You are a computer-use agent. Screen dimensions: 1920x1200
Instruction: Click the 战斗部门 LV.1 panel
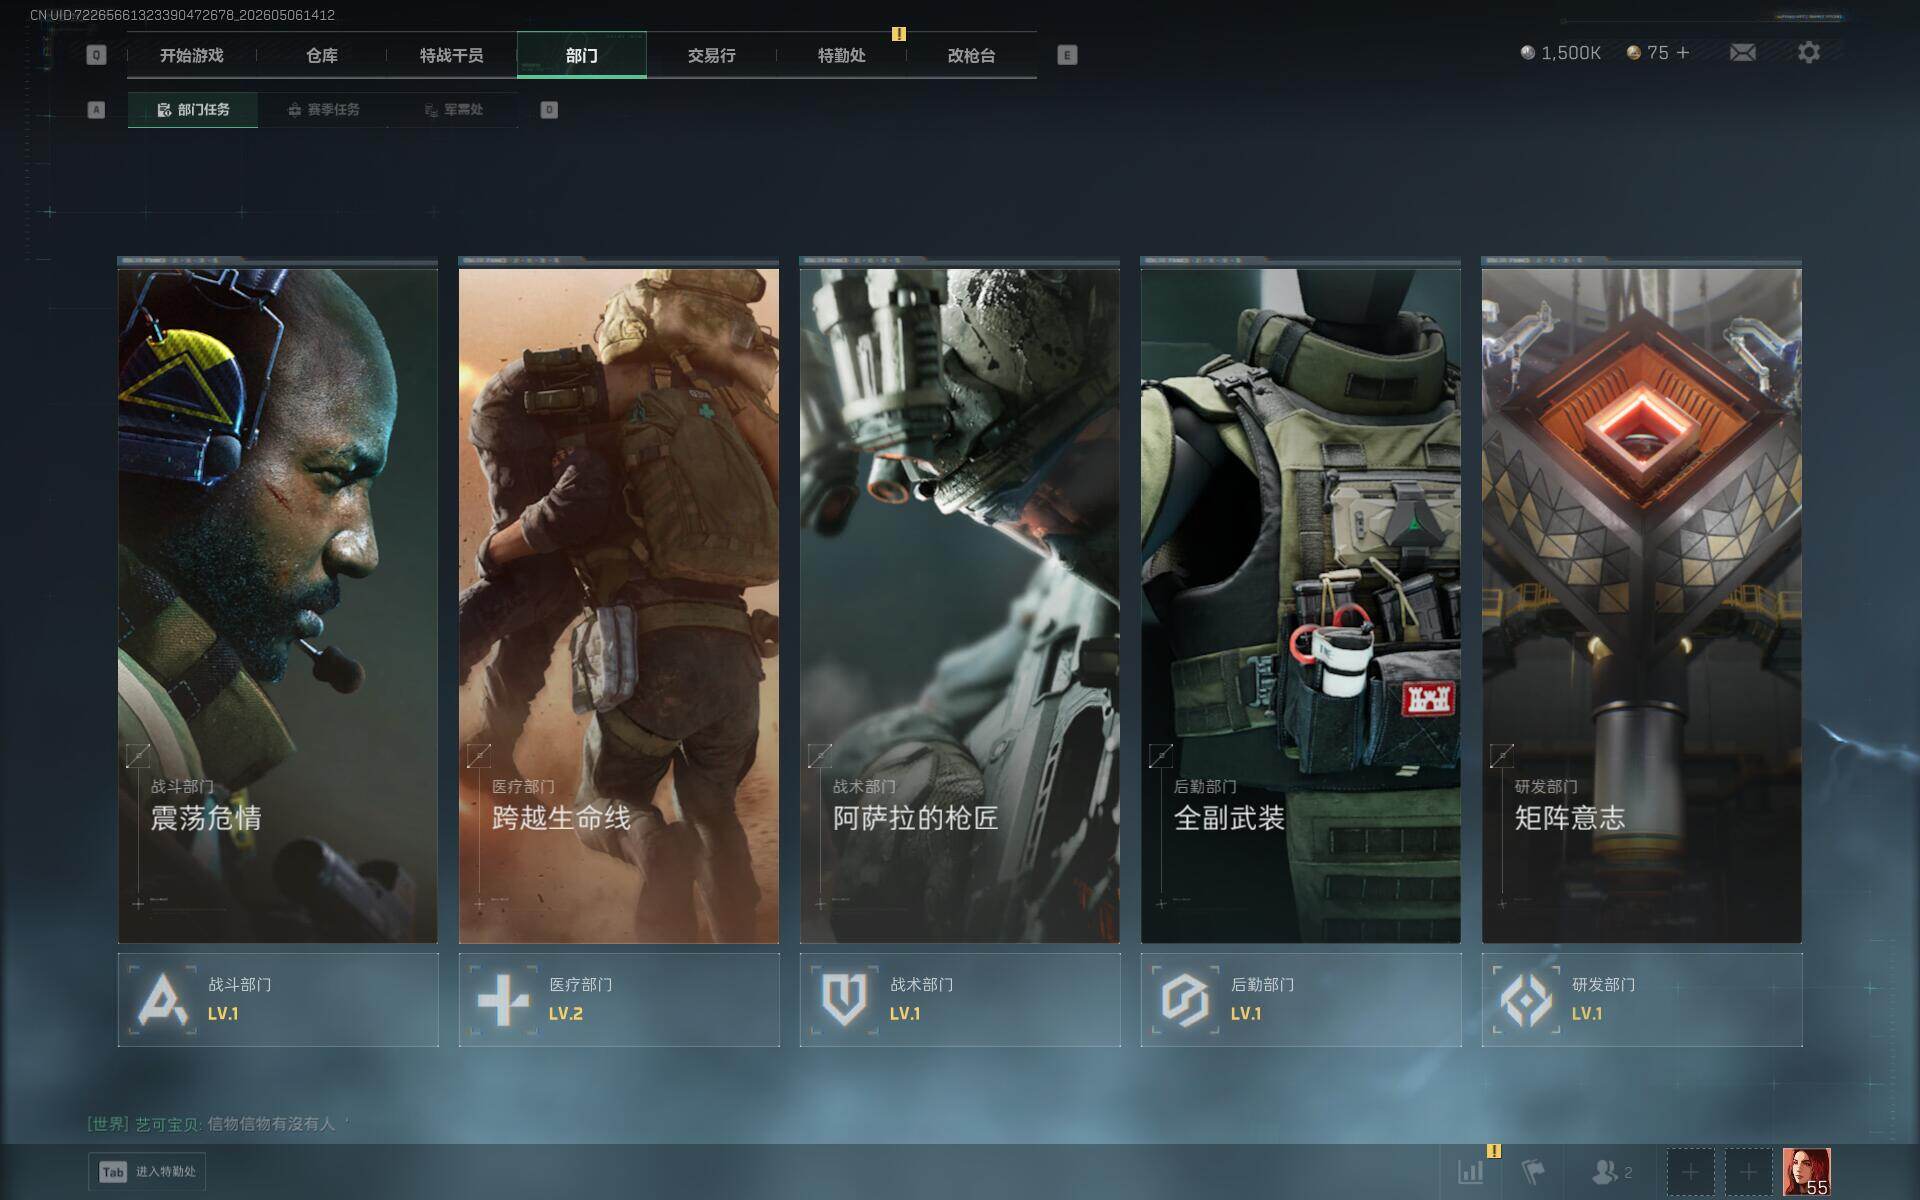pos(278,1000)
